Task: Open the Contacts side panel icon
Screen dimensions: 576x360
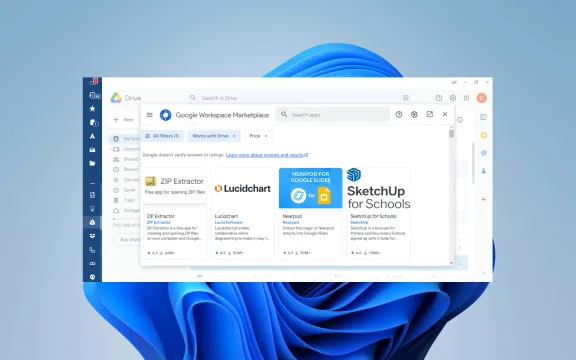Action: [484, 171]
